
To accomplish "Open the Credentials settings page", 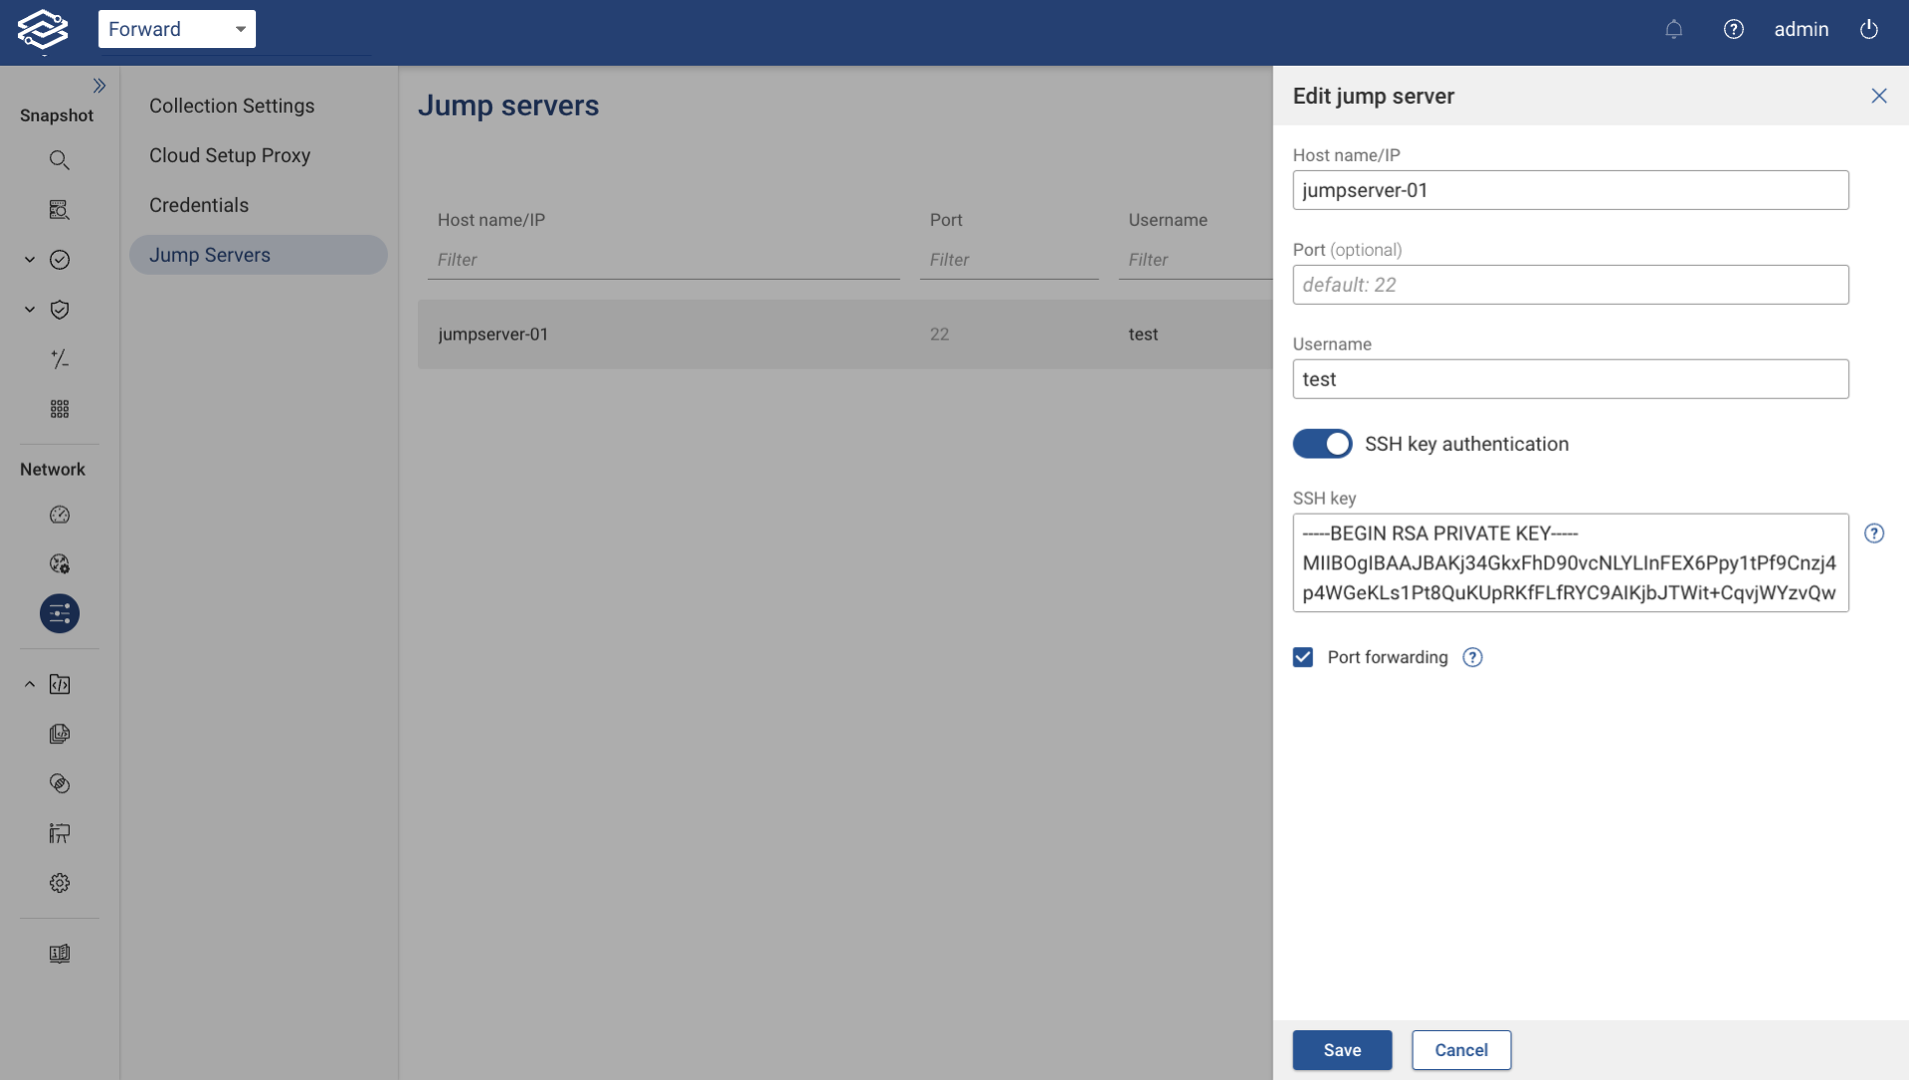I will (198, 204).
